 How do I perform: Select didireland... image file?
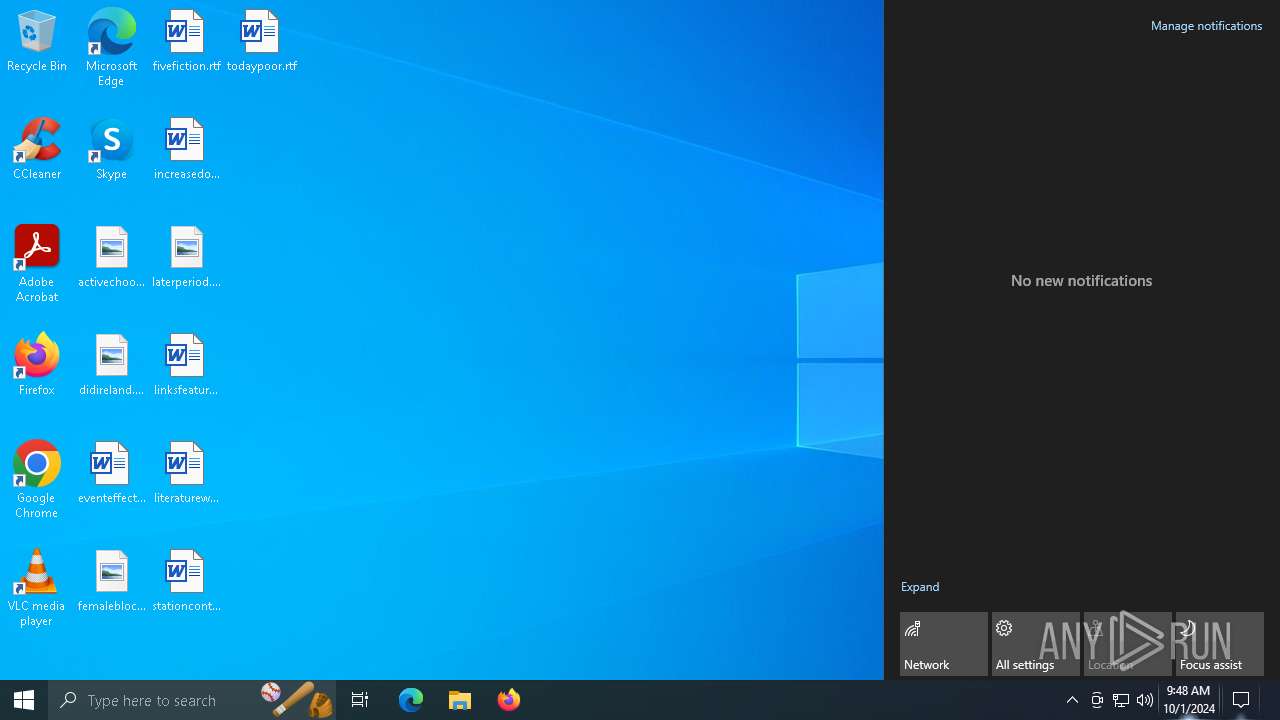[x=111, y=365]
